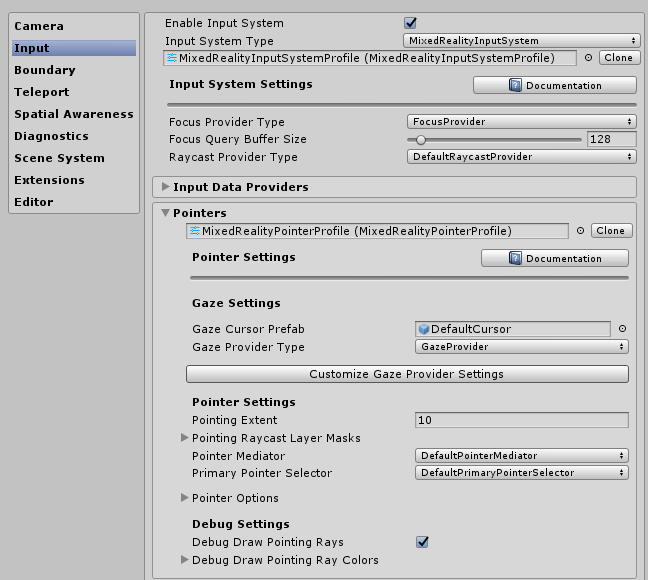Click Customize Gaze Provider Settings button
Image resolution: width=648 pixels, height=580 pixels.
(x=407, y=374)
